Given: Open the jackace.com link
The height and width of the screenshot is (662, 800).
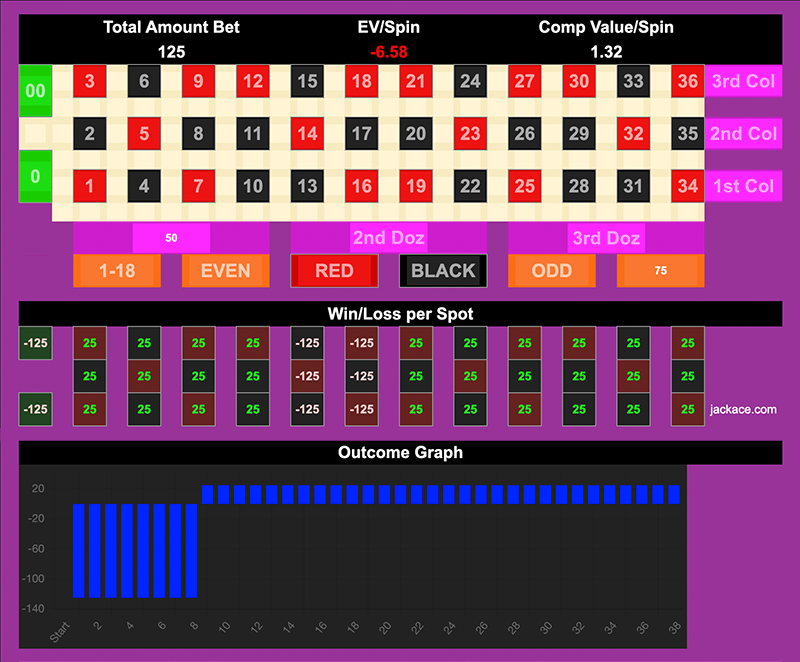Looking at the screenshot, I should 743,409.
